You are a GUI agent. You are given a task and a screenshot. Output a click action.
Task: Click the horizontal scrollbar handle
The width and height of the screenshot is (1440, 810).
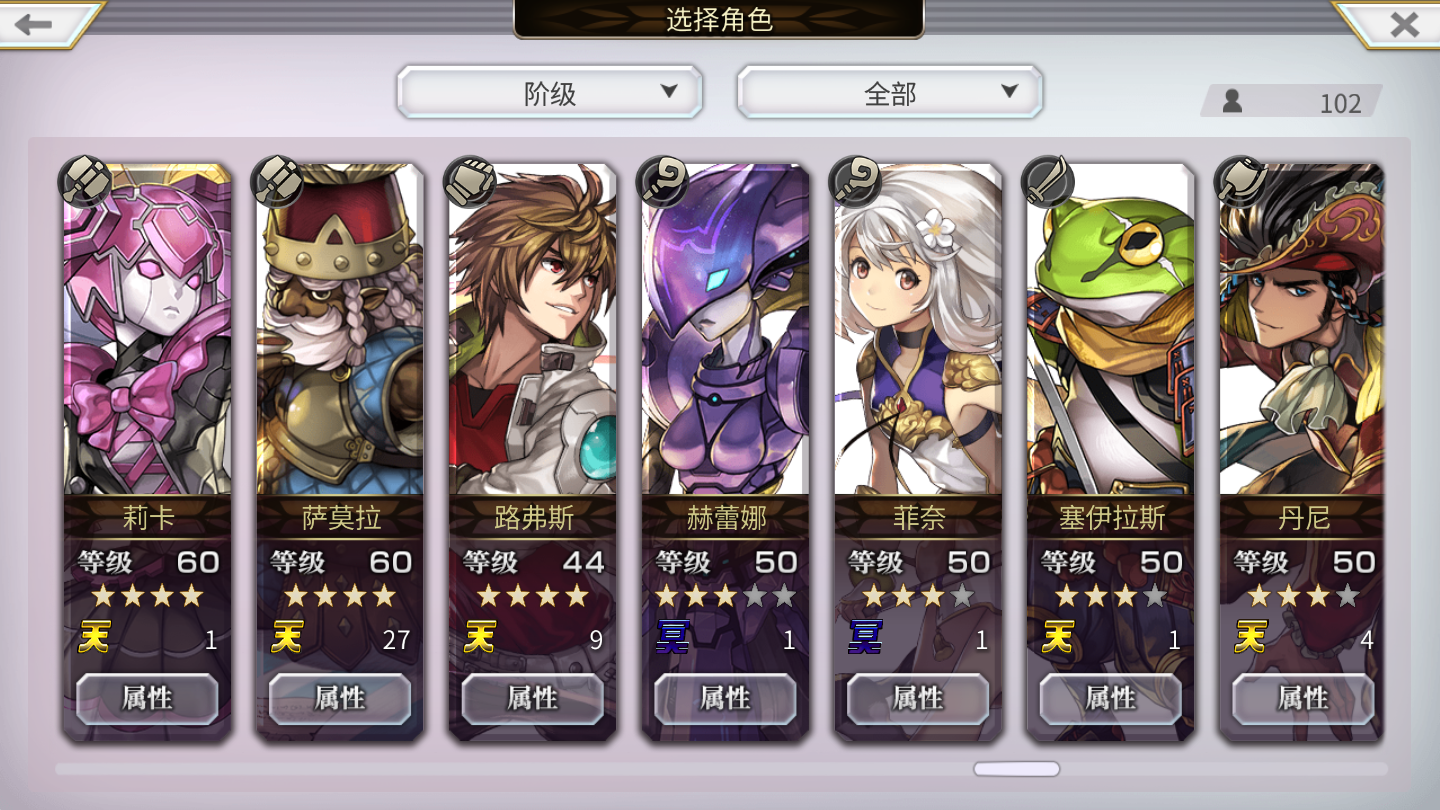(x=1017, y=769)
